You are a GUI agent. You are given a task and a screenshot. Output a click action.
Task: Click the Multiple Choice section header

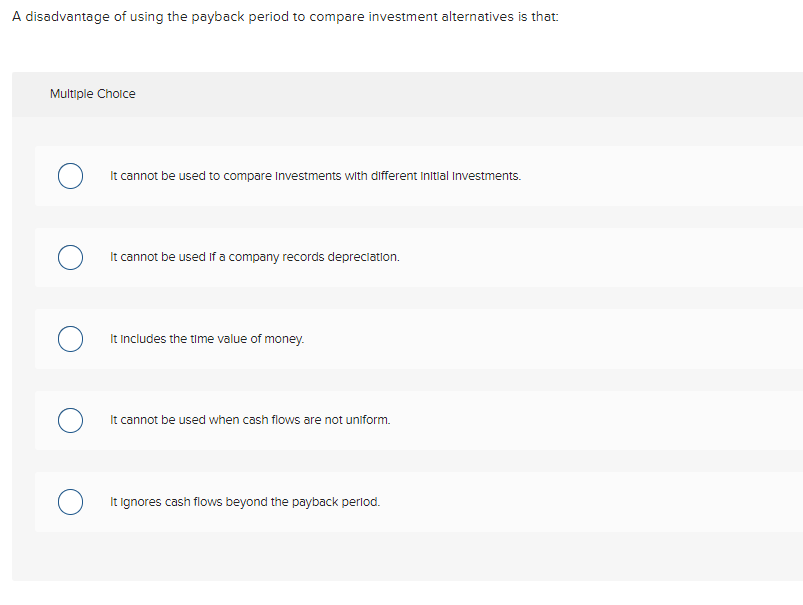(x=93, y=93)
